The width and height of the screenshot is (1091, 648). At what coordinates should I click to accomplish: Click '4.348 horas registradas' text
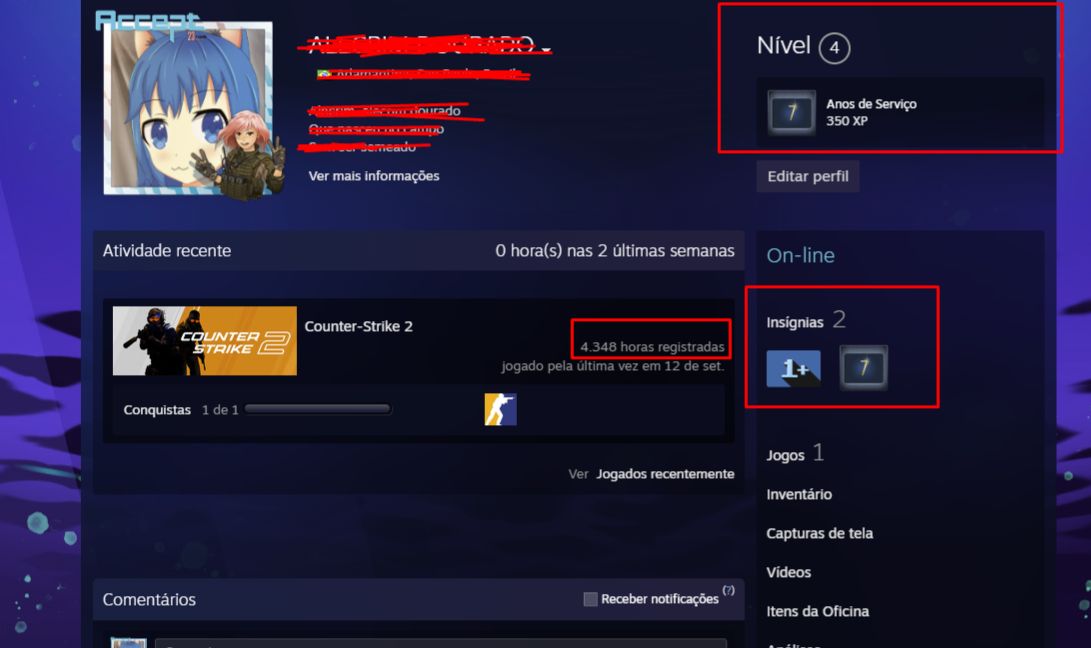[652, 347]
